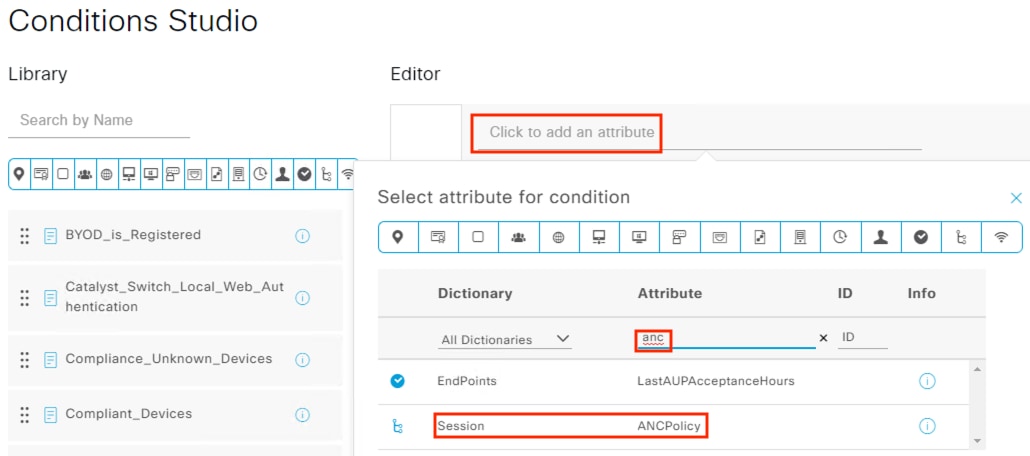The image size is (1030, 456).
Task: Select the Compliance_Unknown_Devices library condition
Action: click(175, 359)
